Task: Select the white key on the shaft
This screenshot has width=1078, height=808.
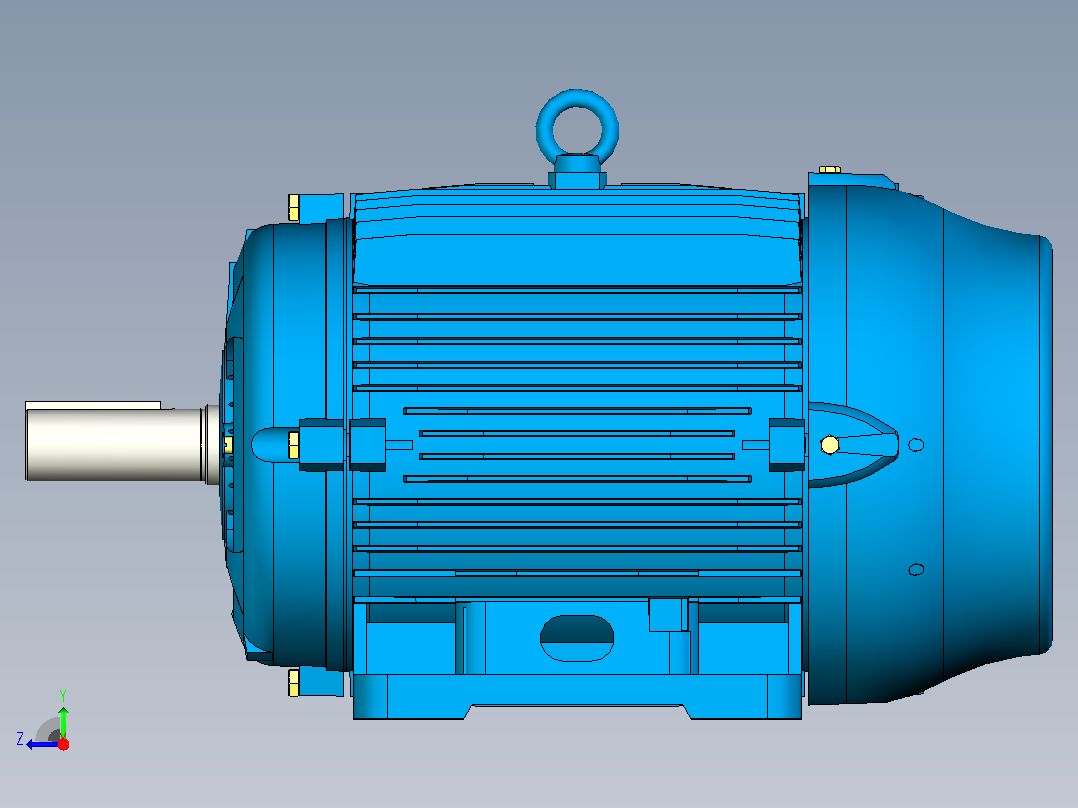Action: [x=93, y=405]
